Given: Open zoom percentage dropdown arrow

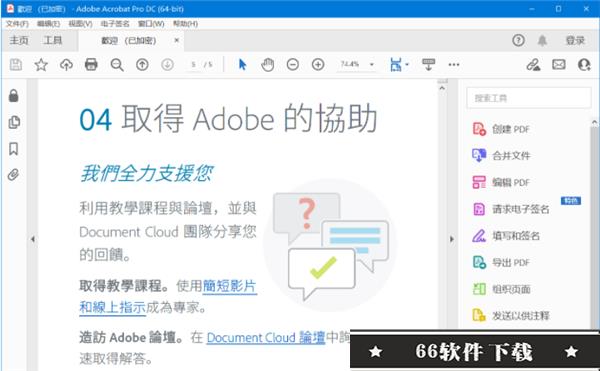Looking at the screenshot, I should tap(372, 64).
